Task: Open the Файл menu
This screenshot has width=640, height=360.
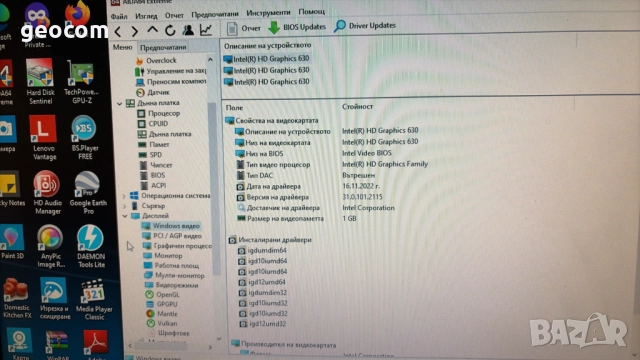Action: (119, 17)
